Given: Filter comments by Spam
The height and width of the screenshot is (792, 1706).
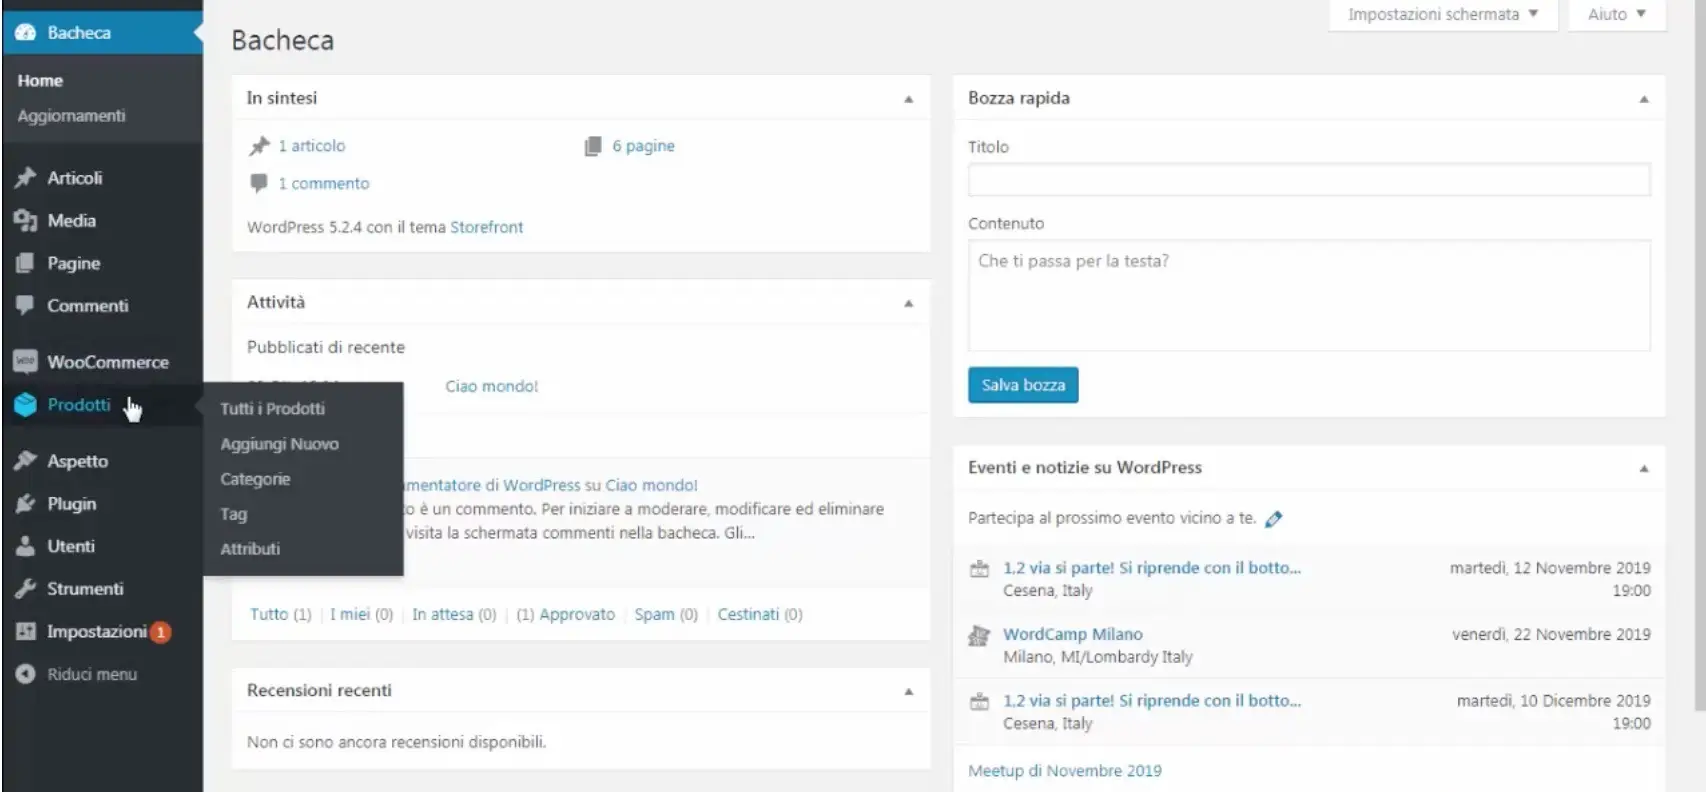Looking at the screenshot, I should click(654, 614).
